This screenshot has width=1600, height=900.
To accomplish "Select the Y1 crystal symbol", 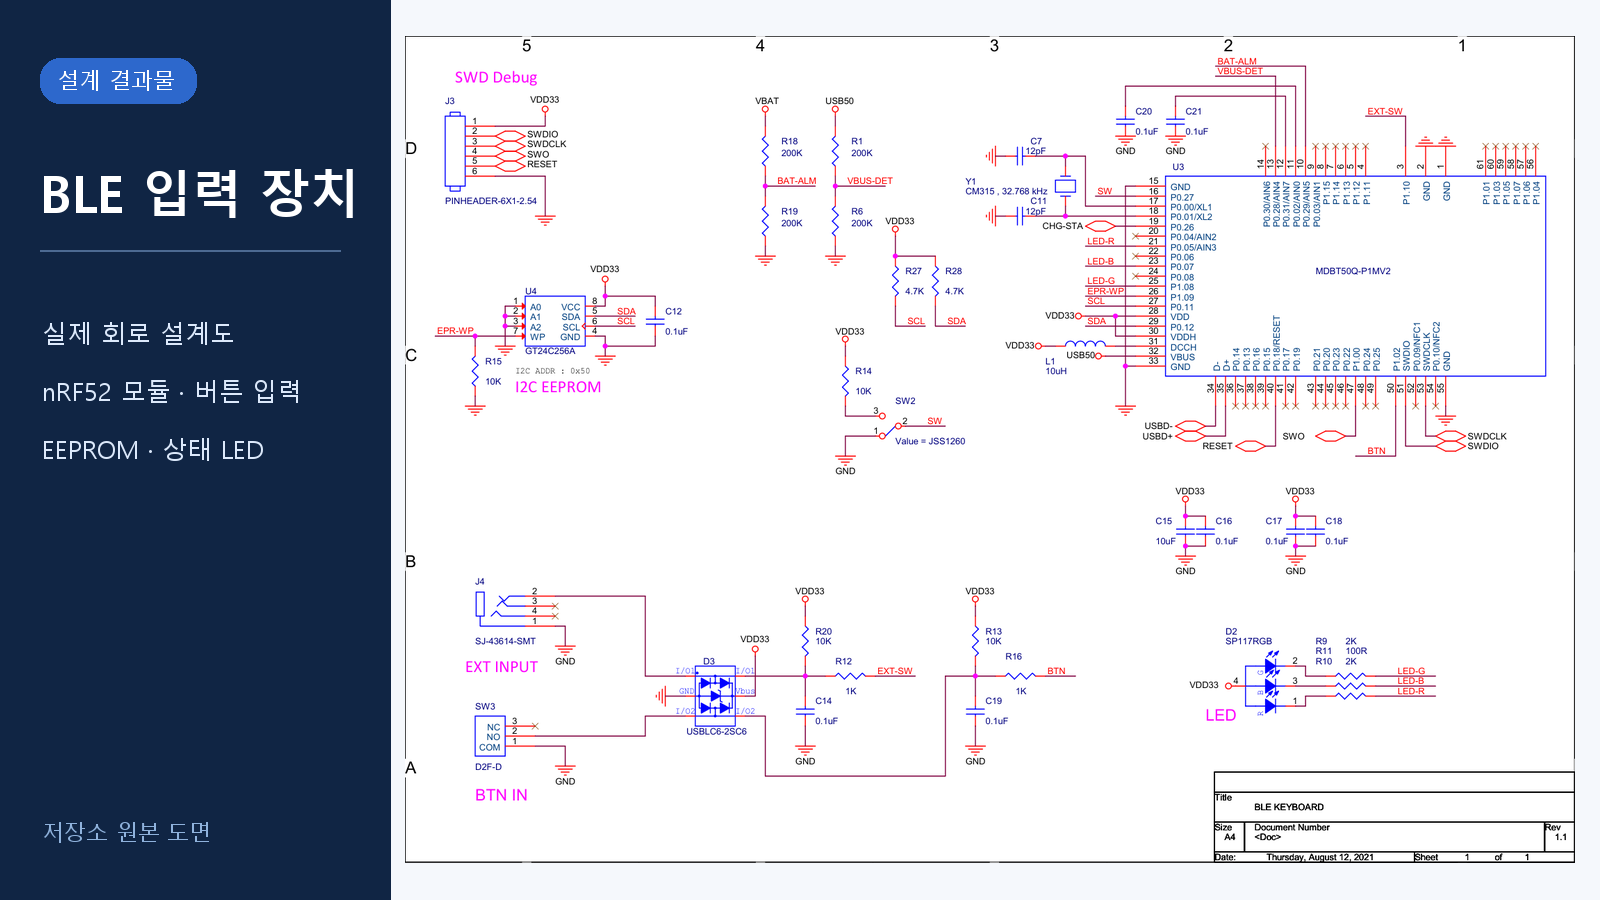I will pos(1066,186).
